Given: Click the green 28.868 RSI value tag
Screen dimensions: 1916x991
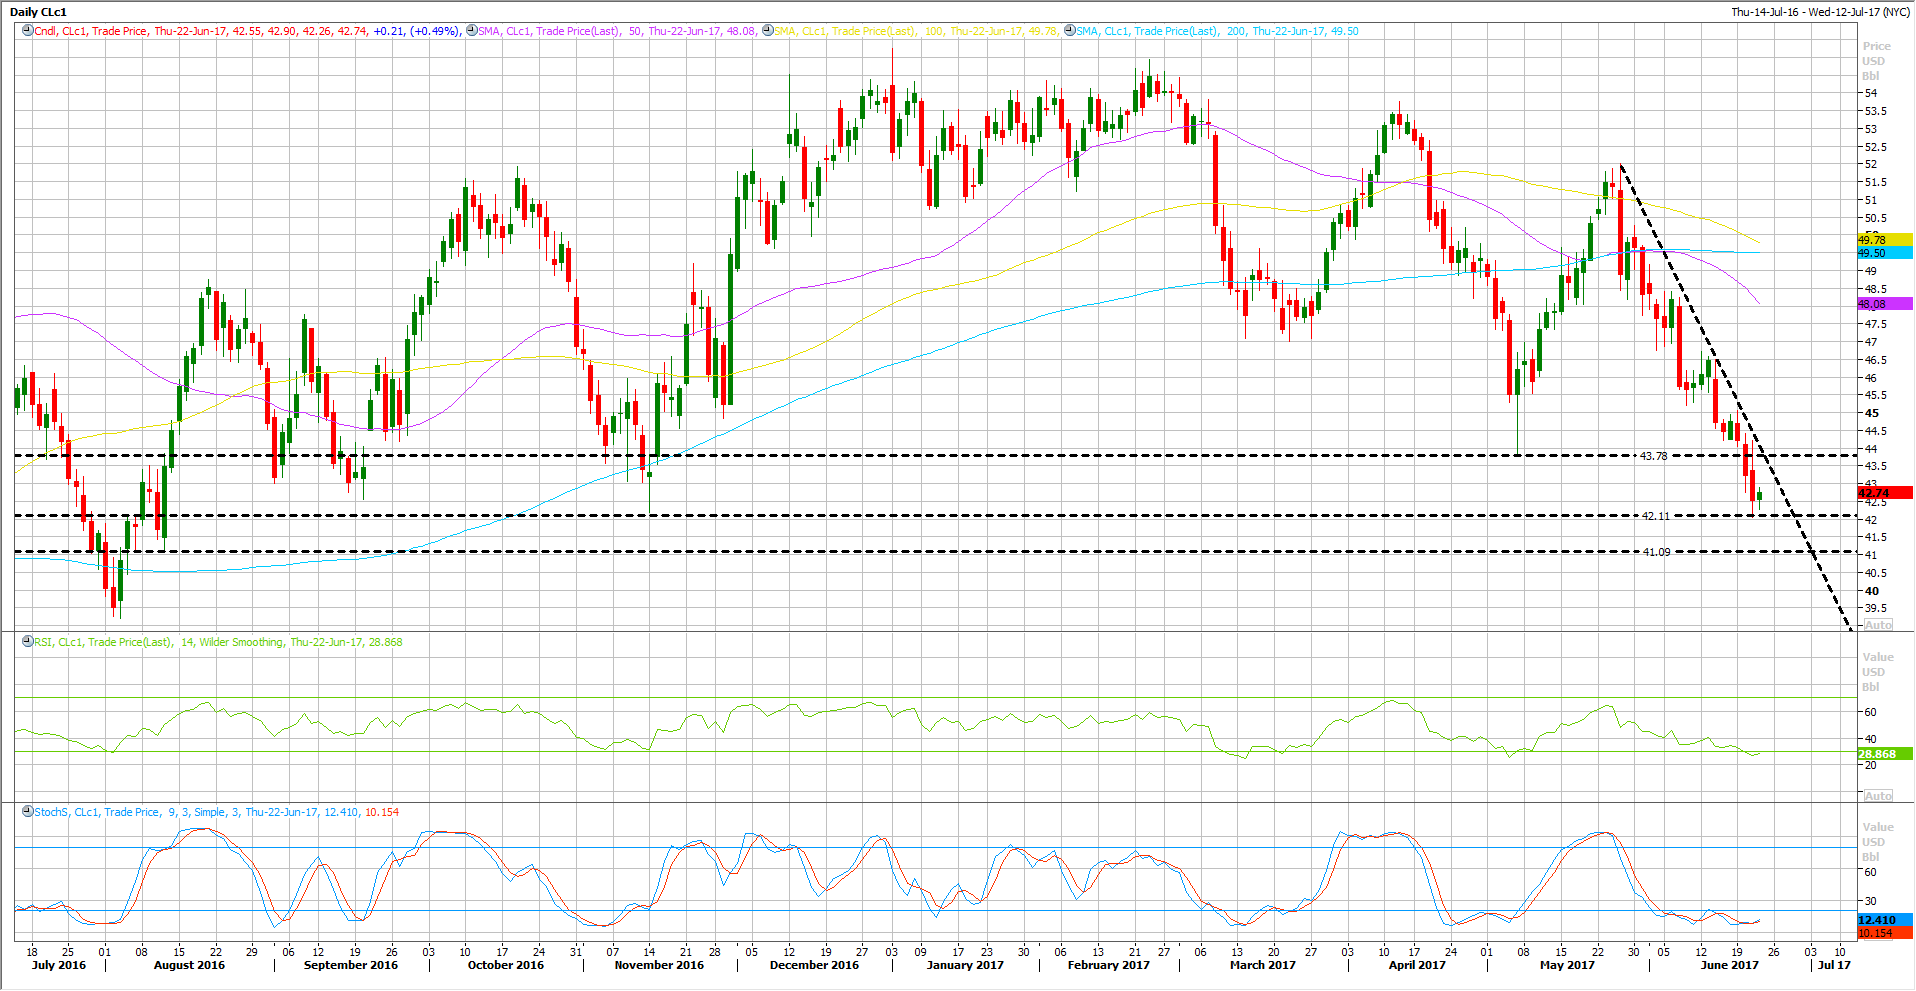Looking at the screenshot, I should (1884, 754).
